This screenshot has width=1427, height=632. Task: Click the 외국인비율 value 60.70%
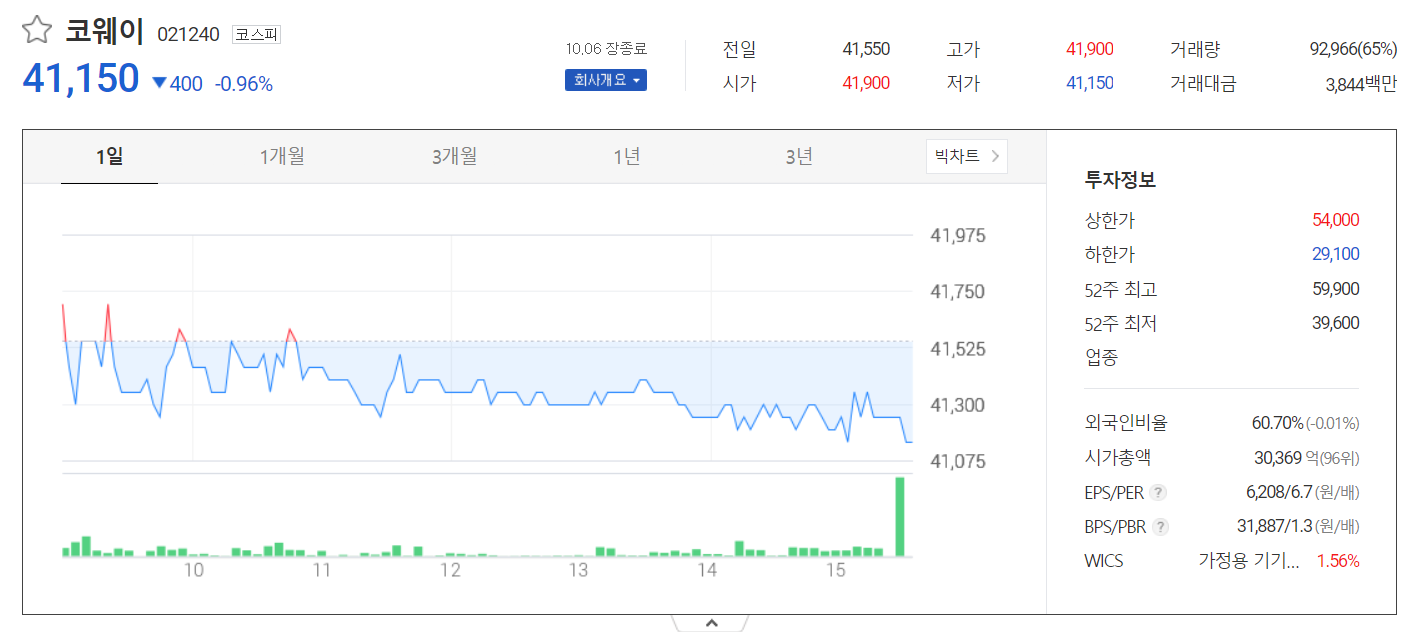coord(1277,423)
